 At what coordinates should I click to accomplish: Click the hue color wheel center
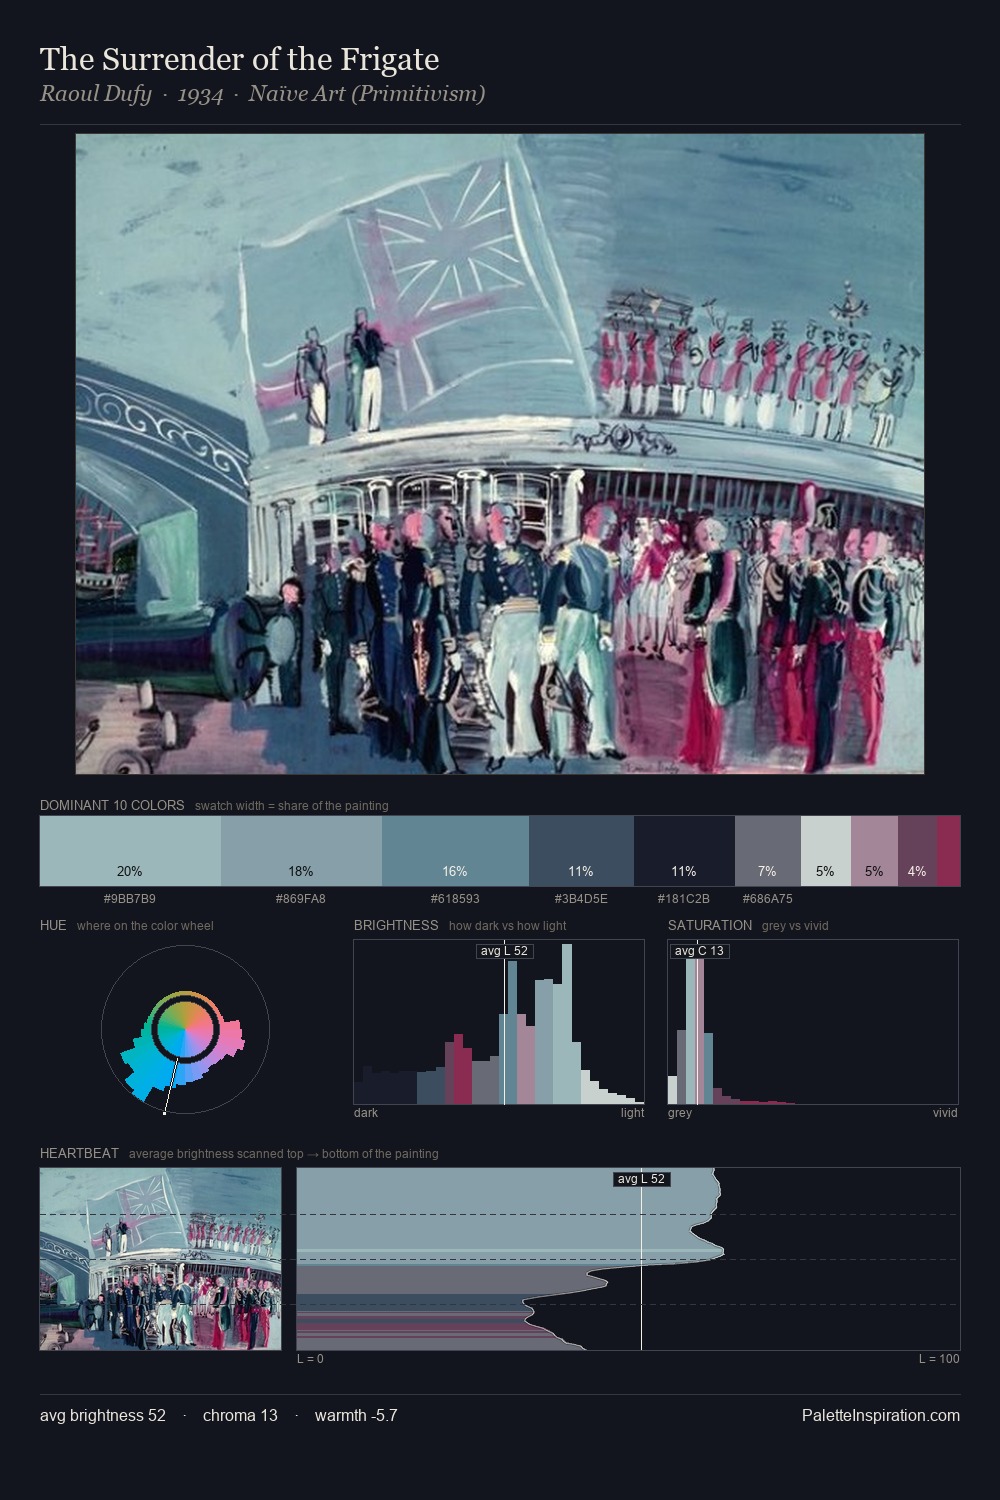tap(185, 1028)
